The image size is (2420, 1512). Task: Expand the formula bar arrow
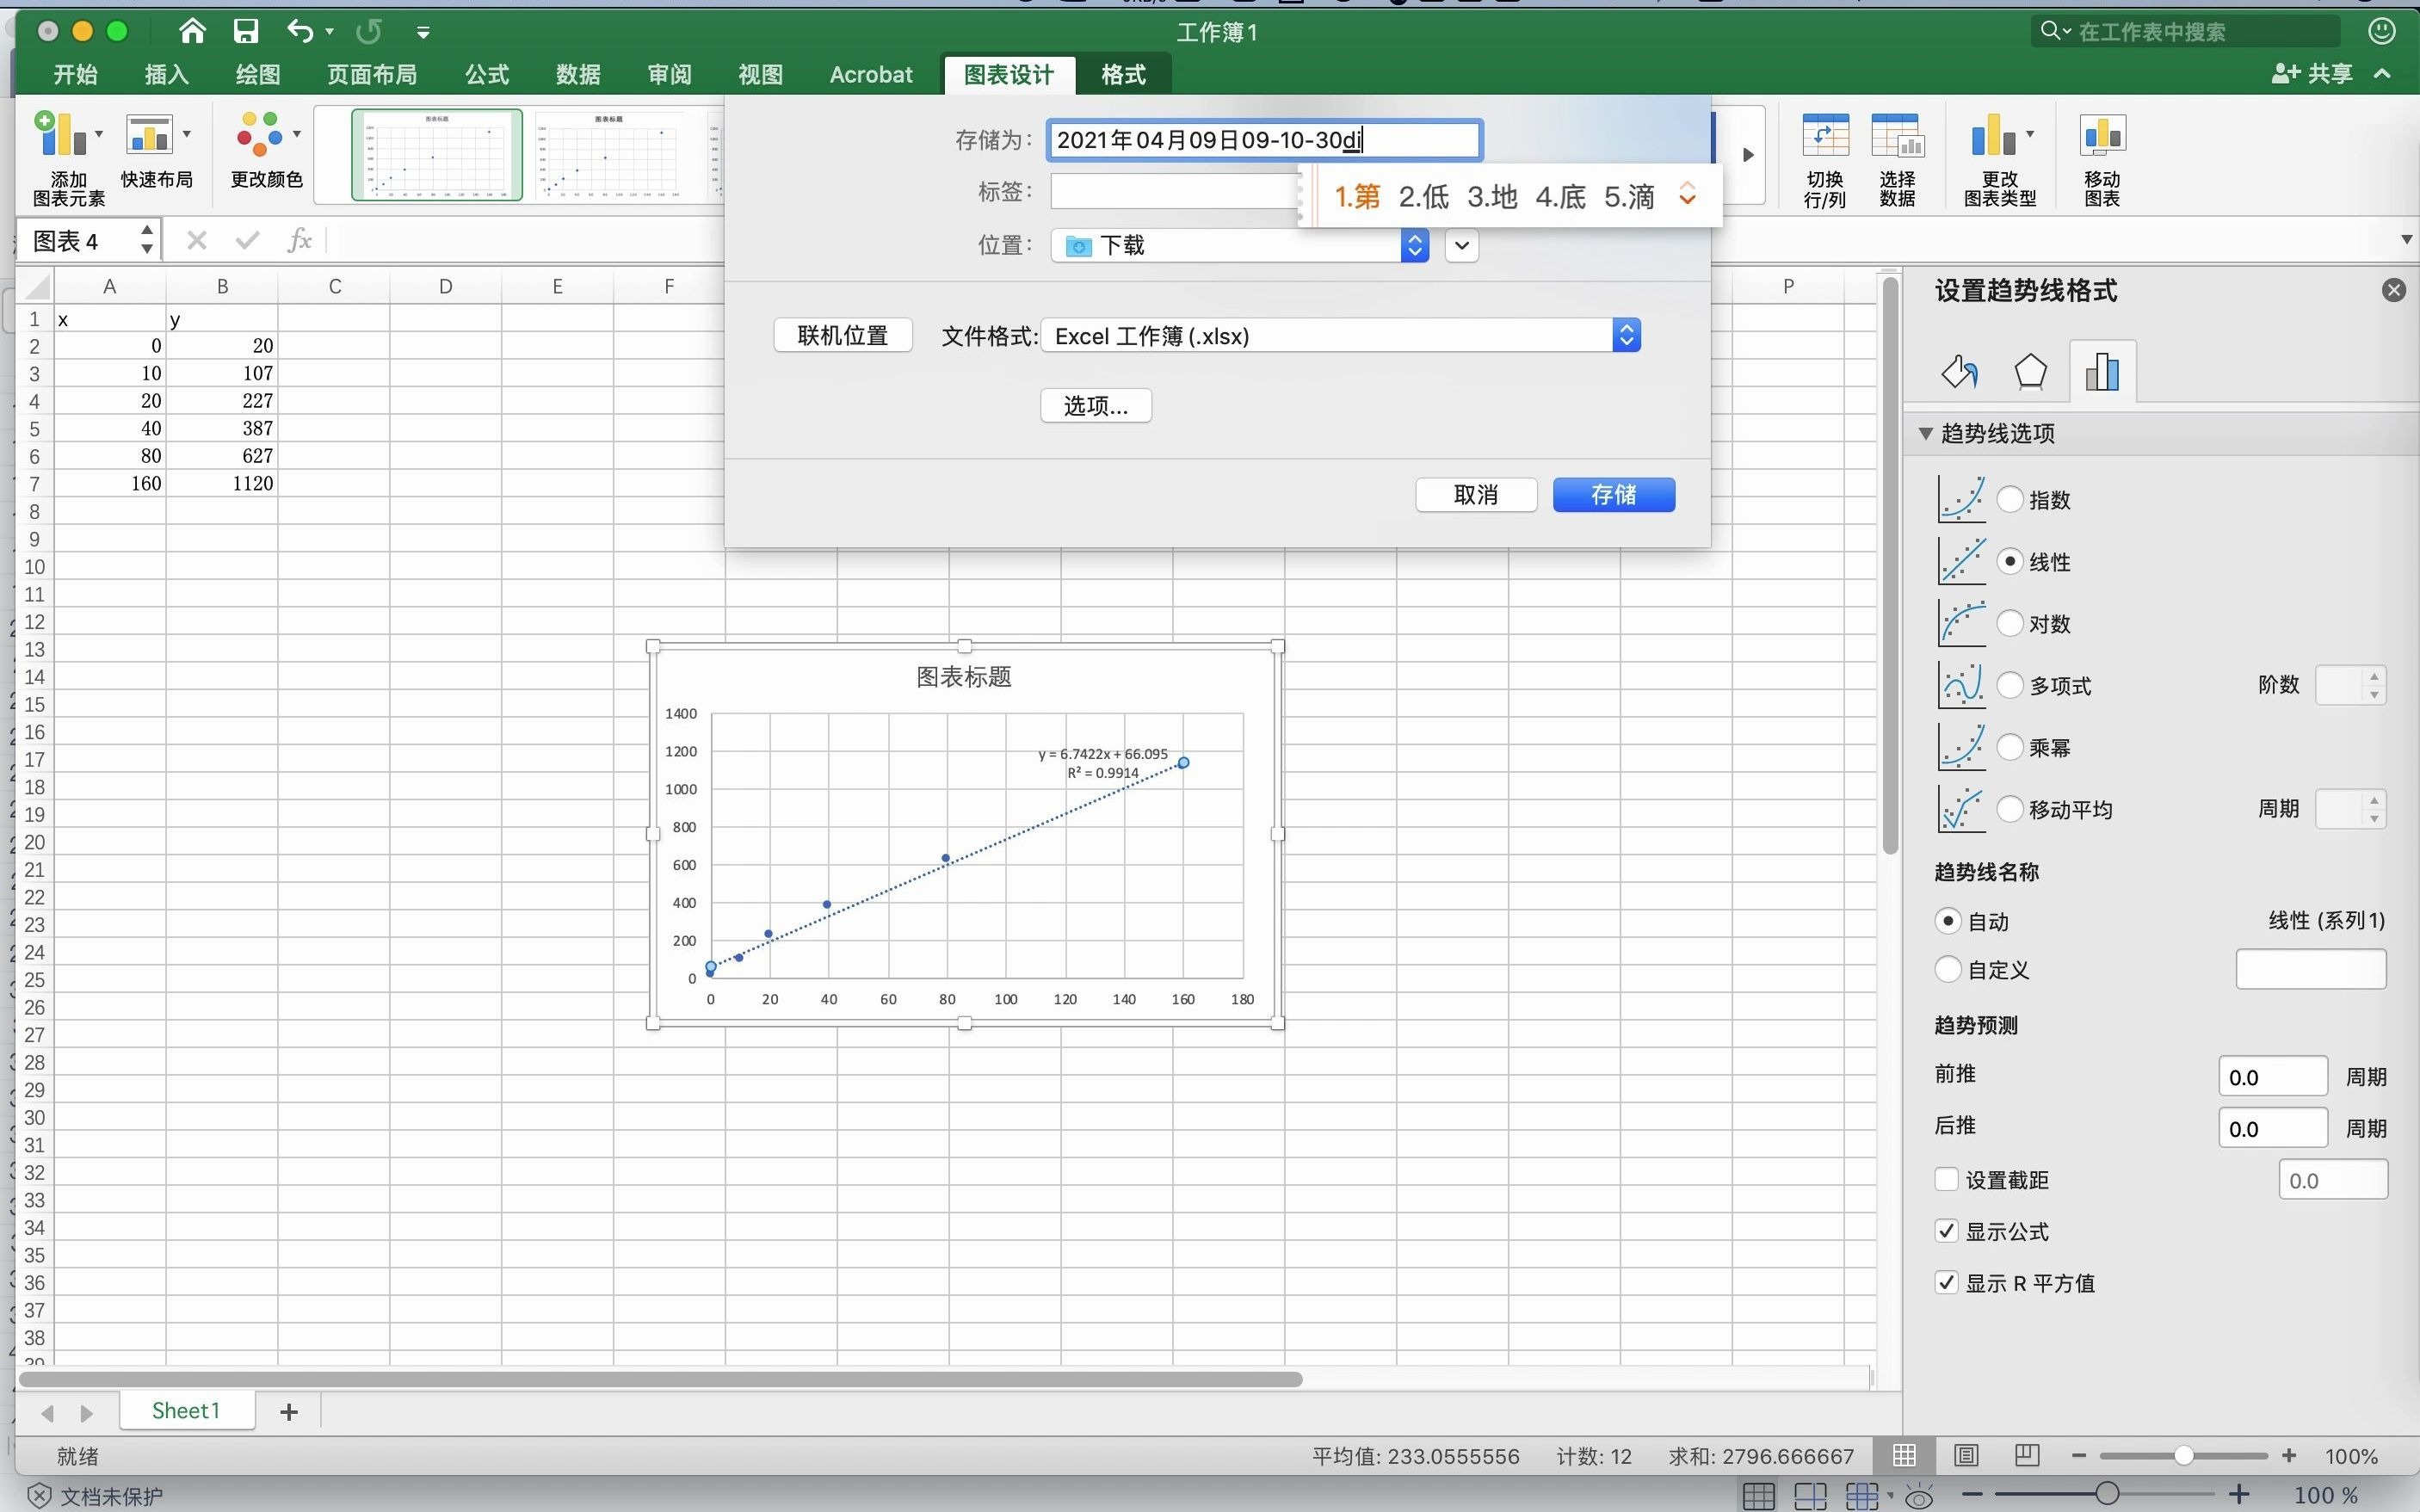[2405, 240]
